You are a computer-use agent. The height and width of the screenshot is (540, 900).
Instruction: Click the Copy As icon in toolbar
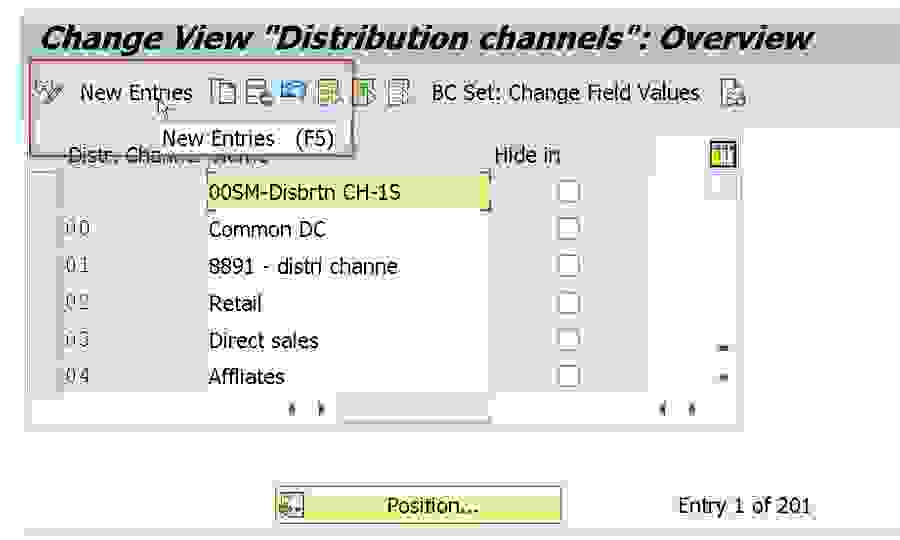(222, 93)
